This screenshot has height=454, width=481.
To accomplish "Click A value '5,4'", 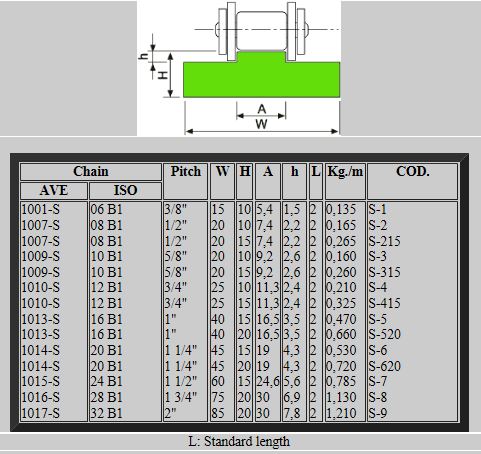I will [x=265, y=209].
